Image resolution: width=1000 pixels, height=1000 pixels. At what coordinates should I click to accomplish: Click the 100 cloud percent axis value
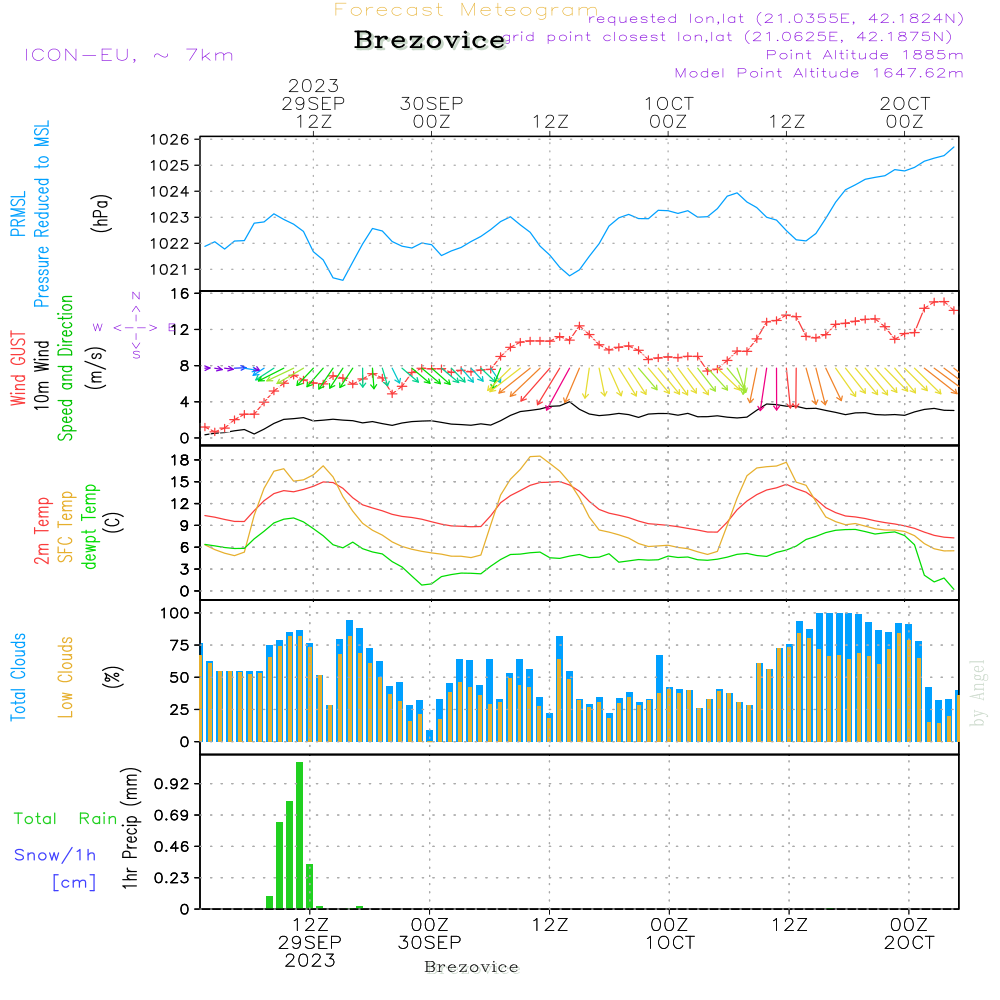click(174, 613)
